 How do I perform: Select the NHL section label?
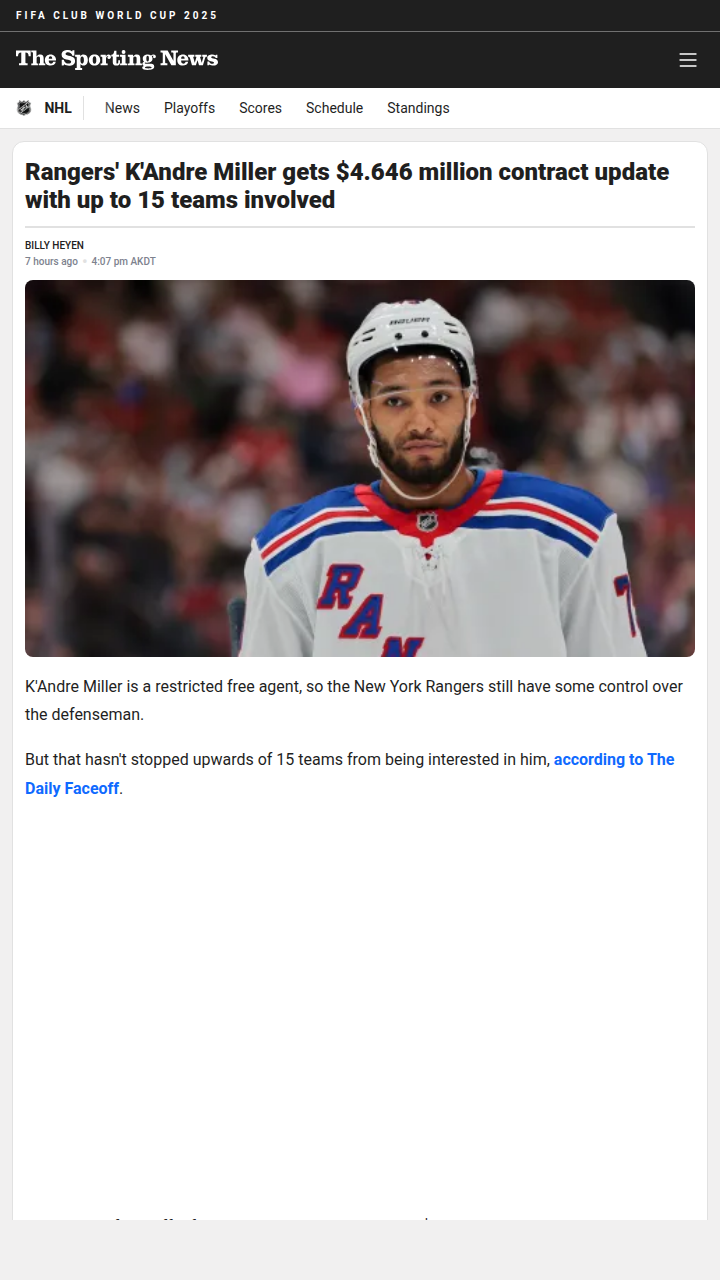coord(58,108)
